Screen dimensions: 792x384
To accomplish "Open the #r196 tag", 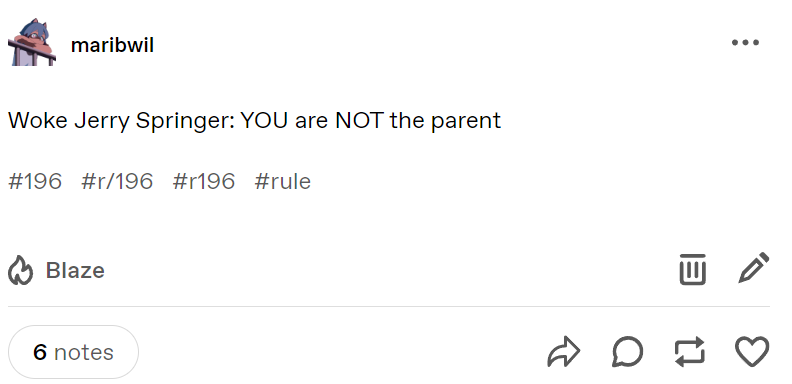I will click(x=204, y=181).
